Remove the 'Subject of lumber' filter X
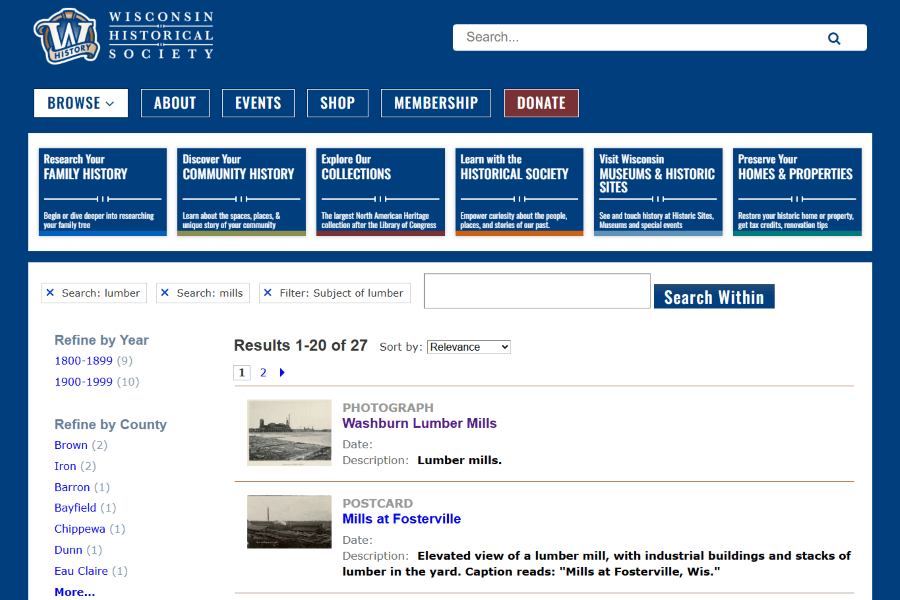Screen dimensions: 900x600 tap(267, 293)
